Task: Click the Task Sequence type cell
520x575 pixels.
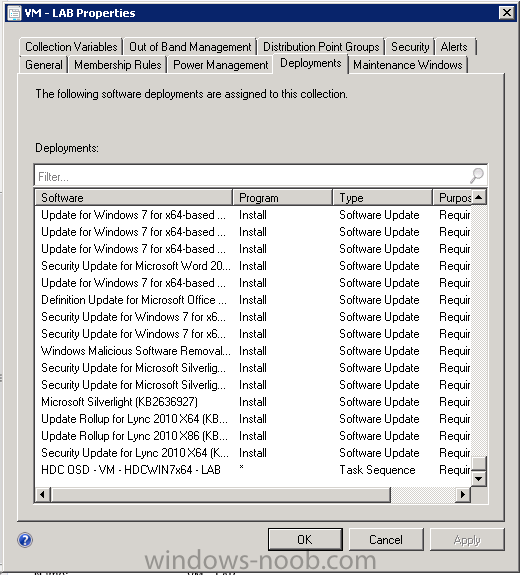Action: (x=377, y=470)
